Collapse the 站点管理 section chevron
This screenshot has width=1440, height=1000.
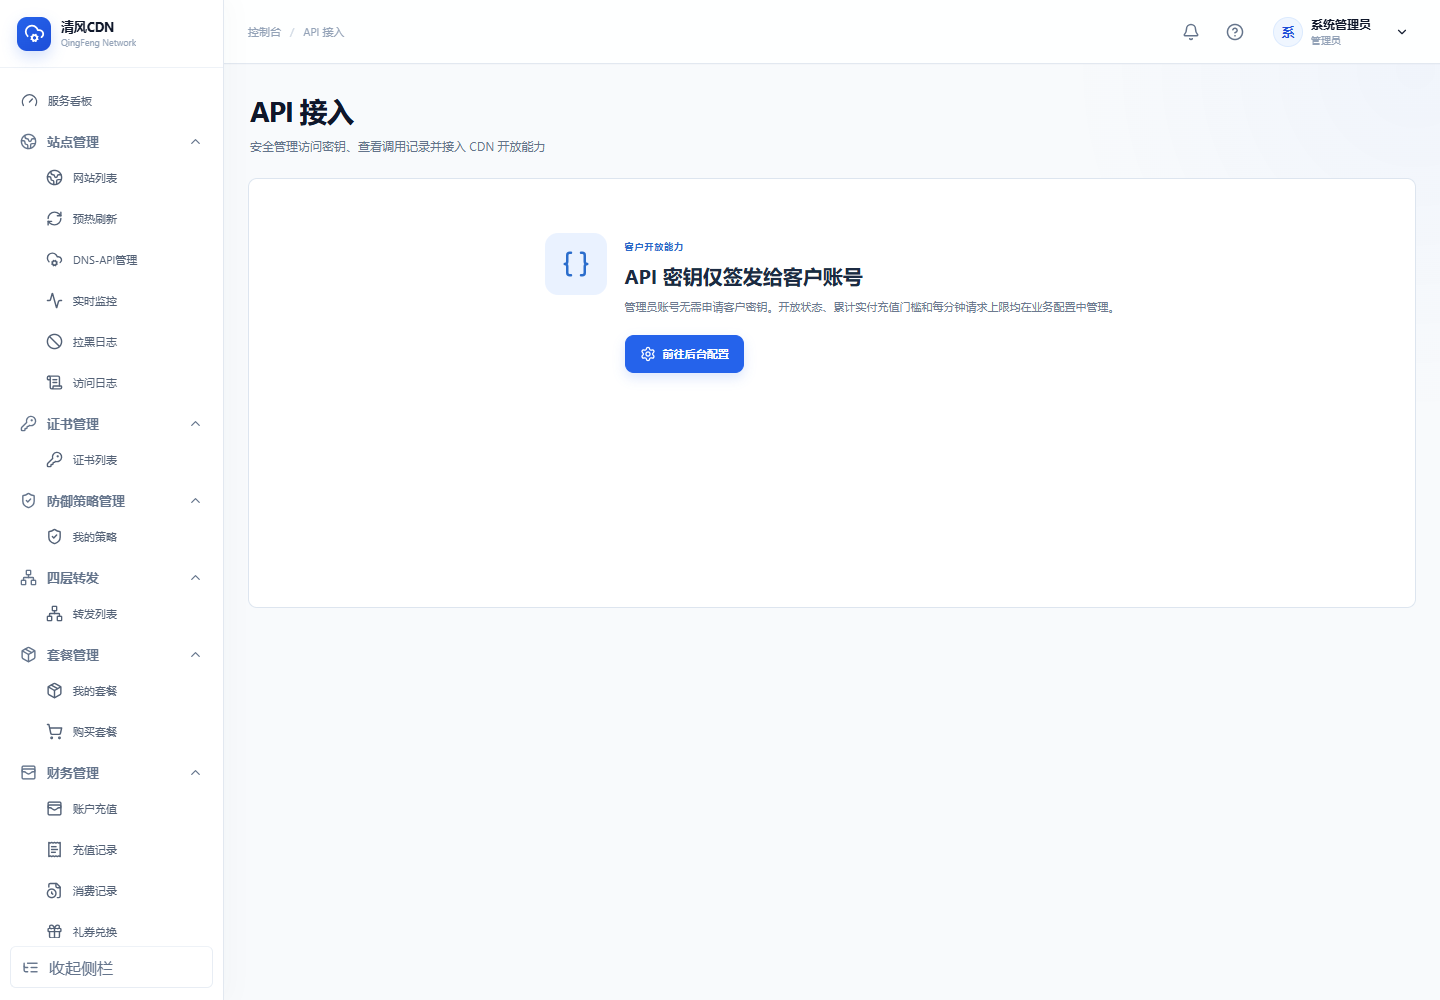click(x=196, y=142)
